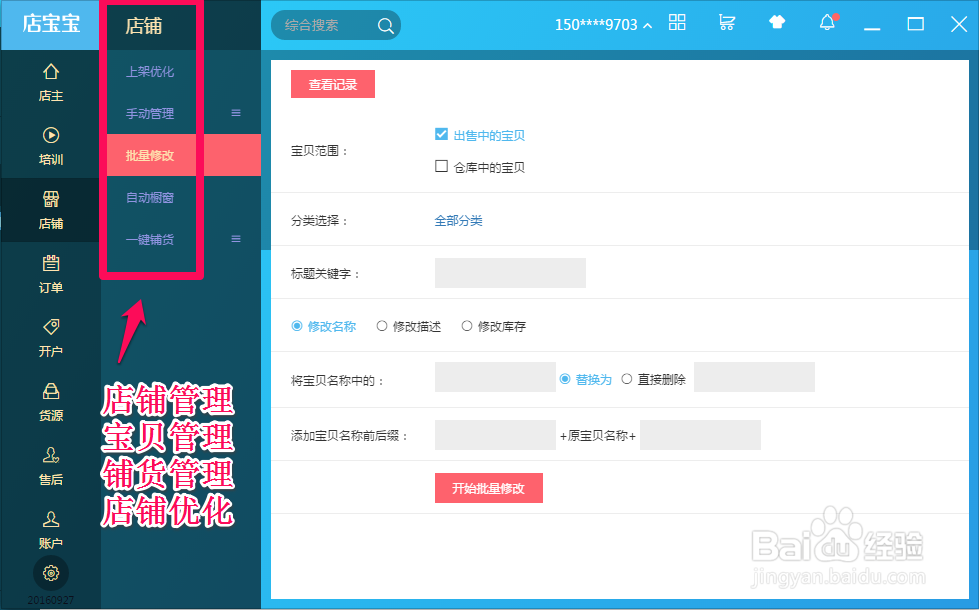Viewport: 979px width, 610px height.
Task: Open the notifications bell
Action: point(827,22)
